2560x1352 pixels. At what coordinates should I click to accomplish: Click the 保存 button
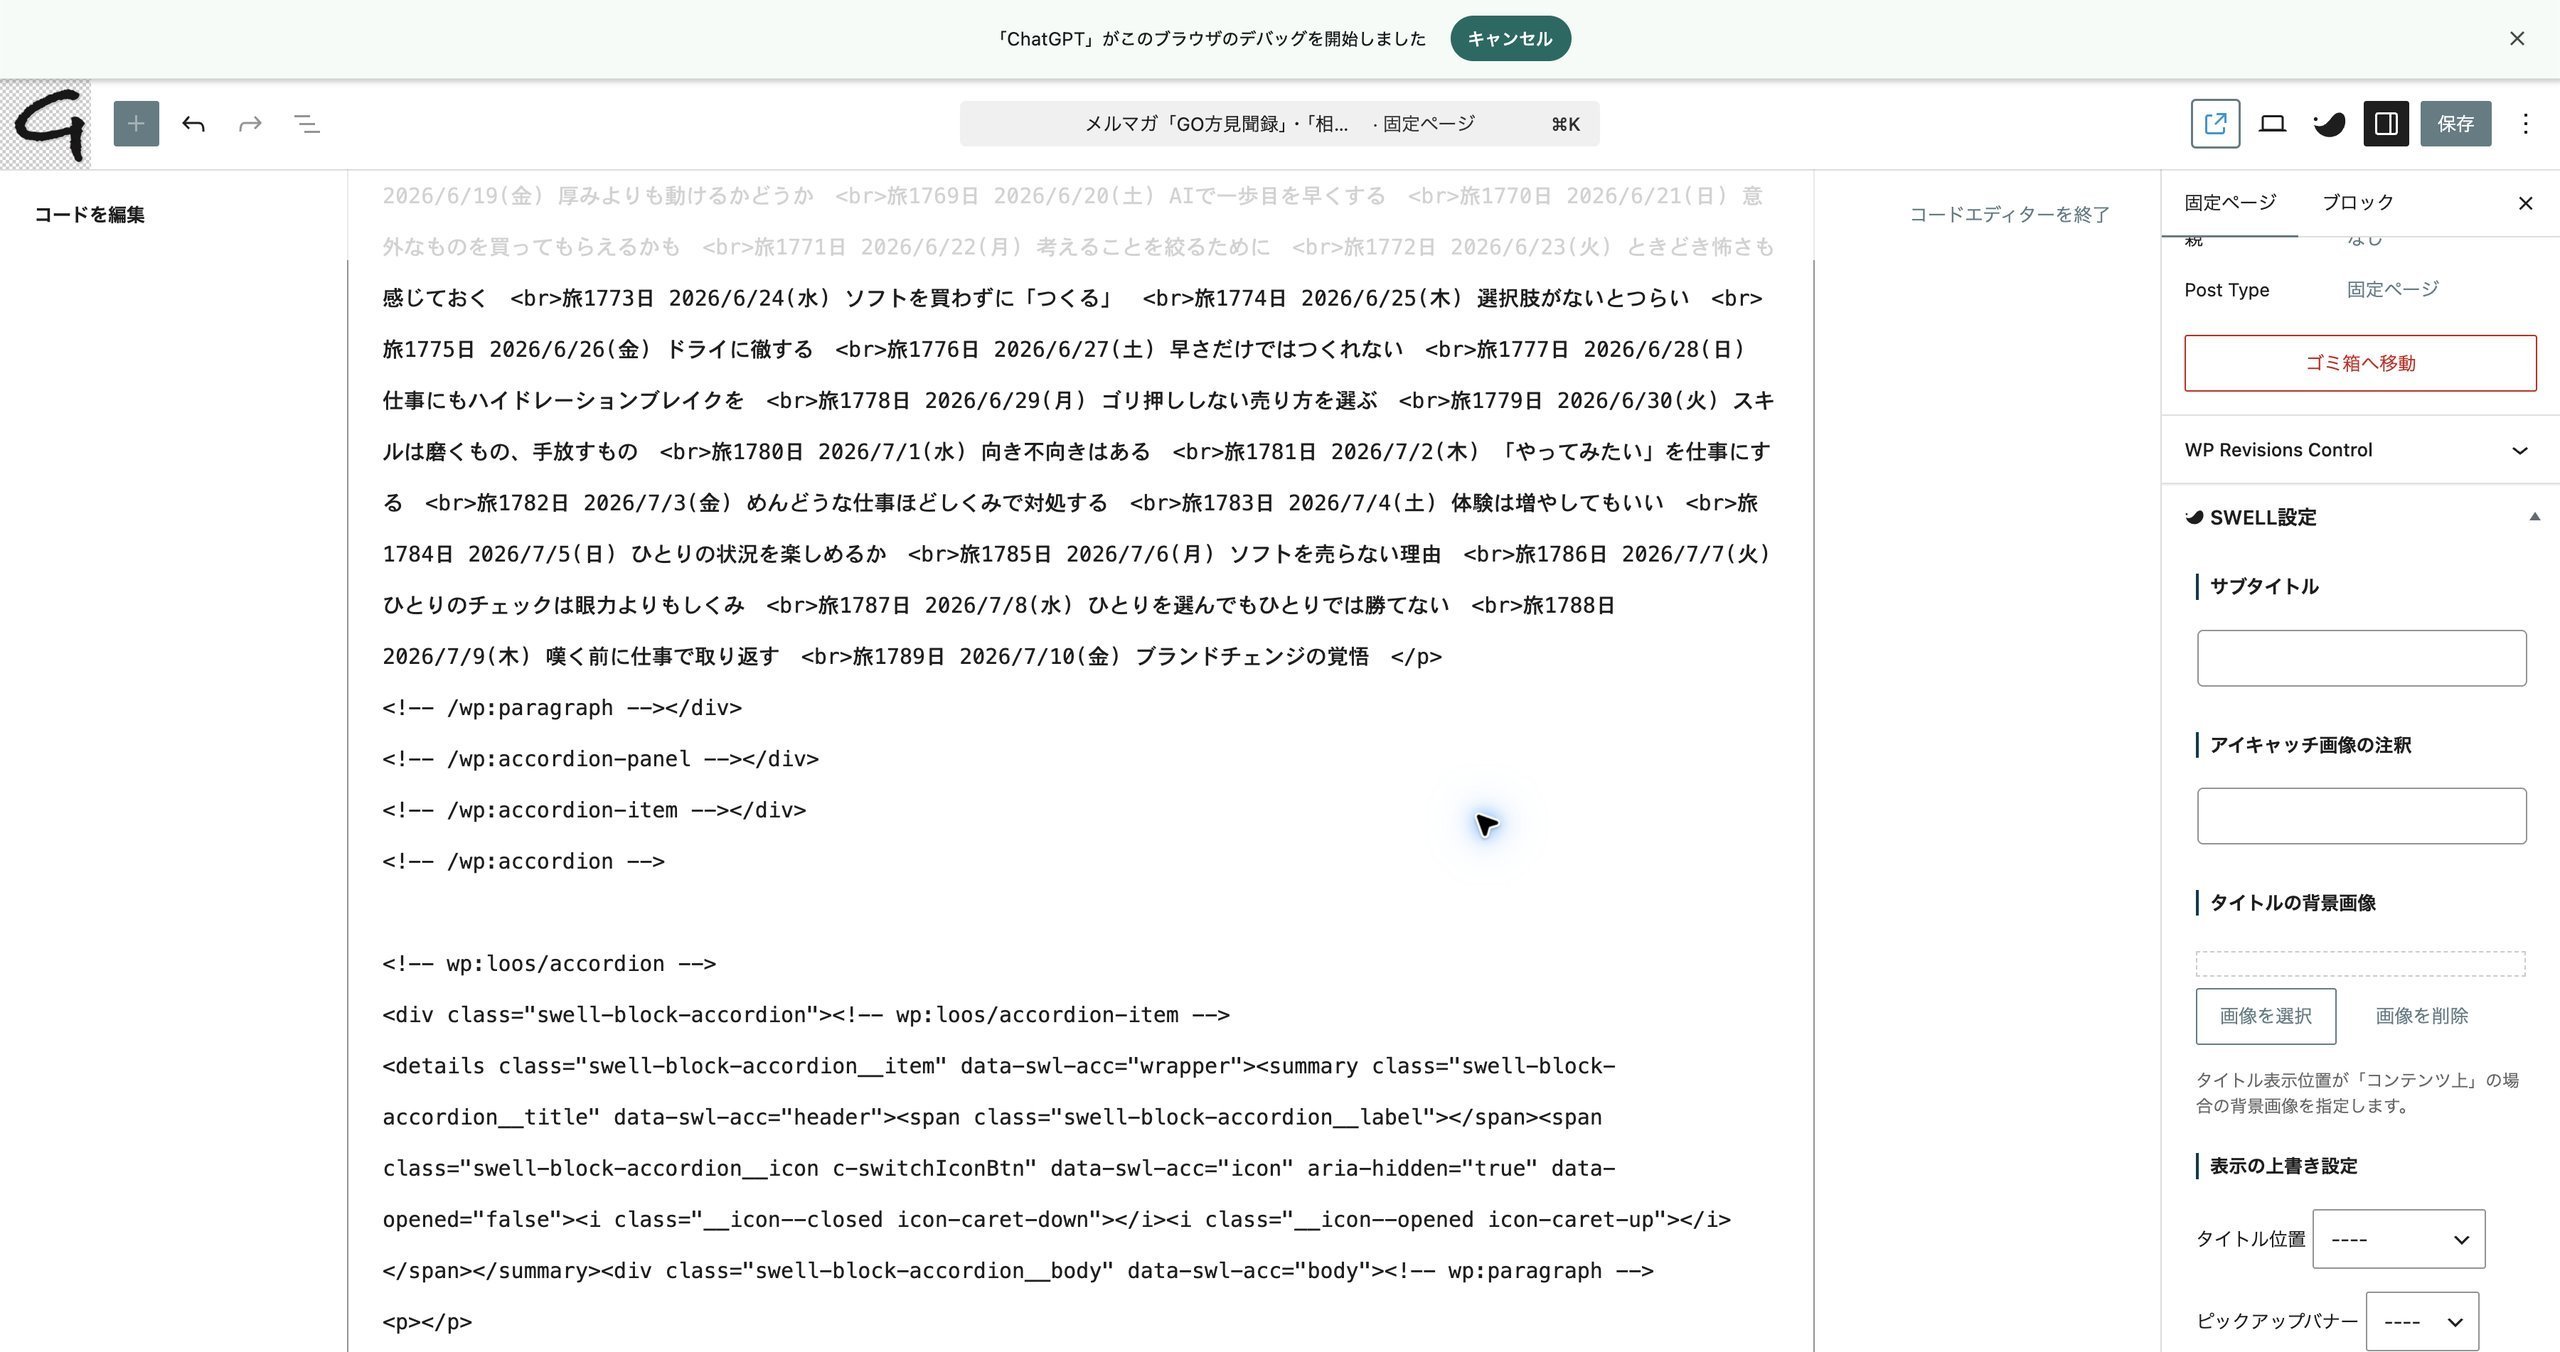pos(2455,124)
